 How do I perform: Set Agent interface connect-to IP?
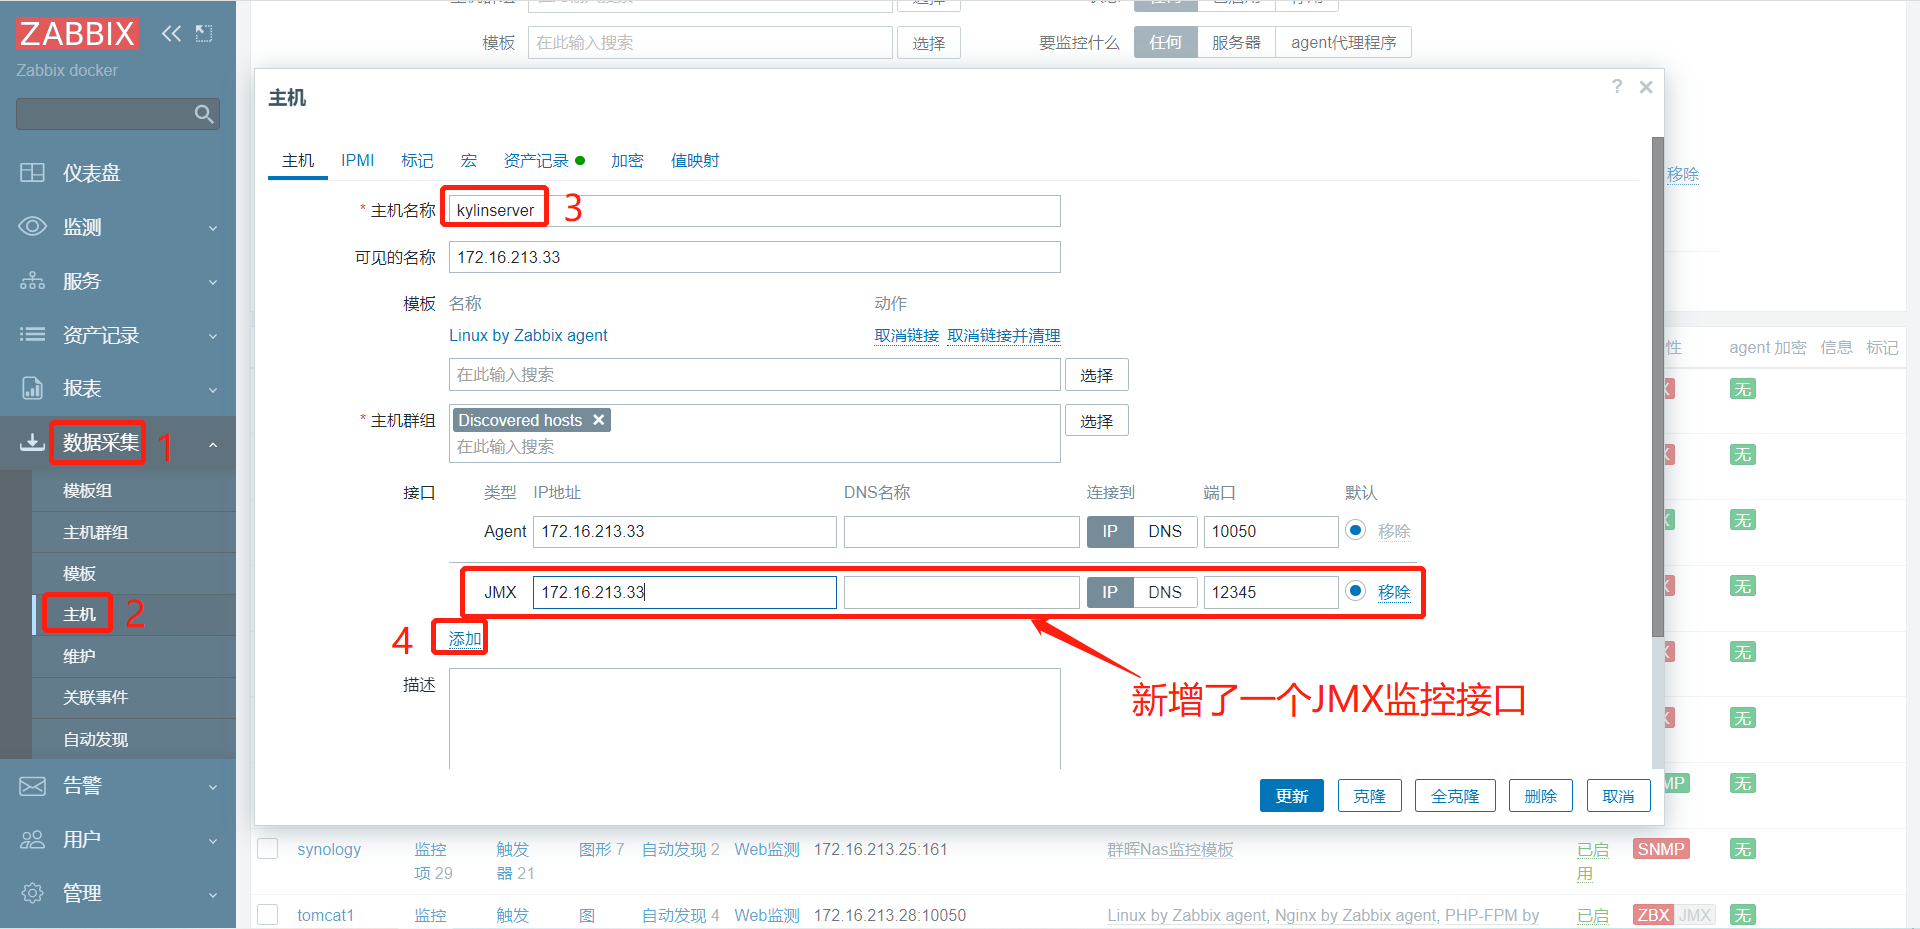tap(1110, 531)
